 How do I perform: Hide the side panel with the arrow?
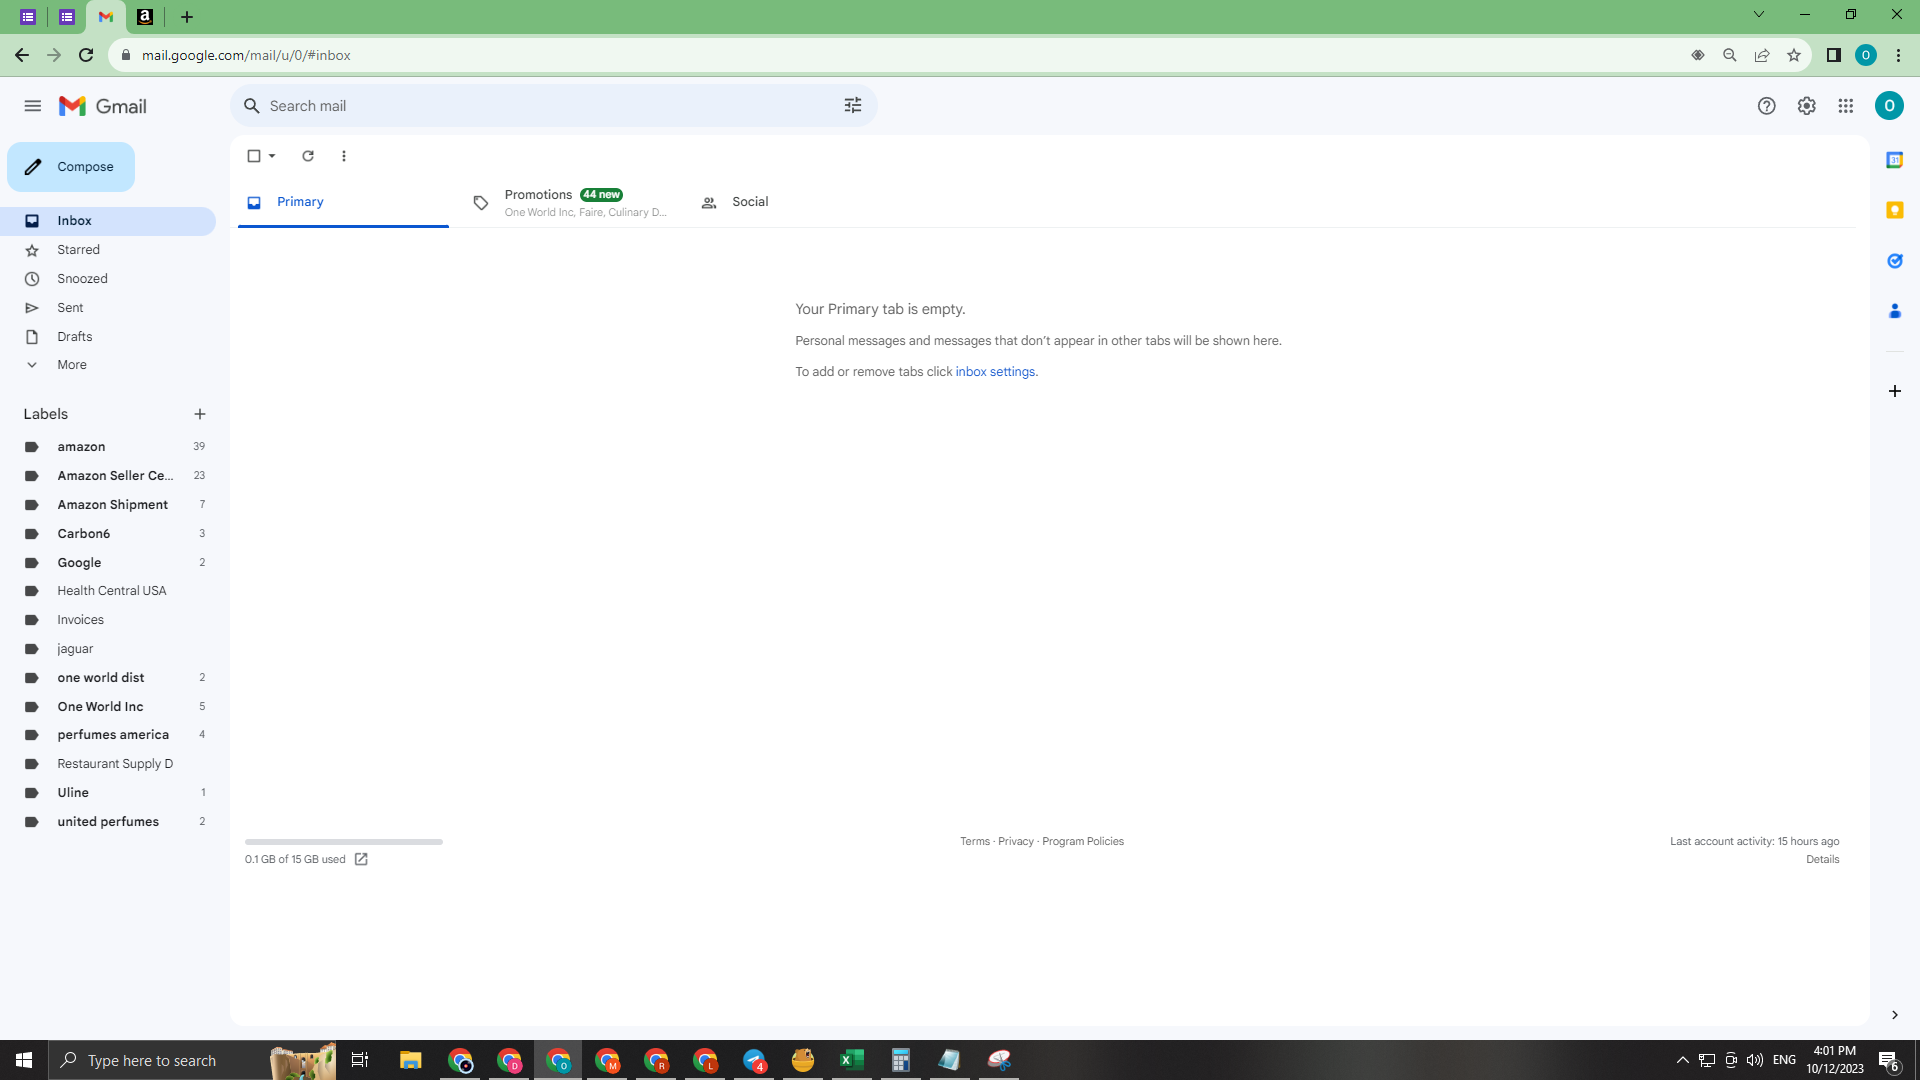[x=1895, y=1015]
